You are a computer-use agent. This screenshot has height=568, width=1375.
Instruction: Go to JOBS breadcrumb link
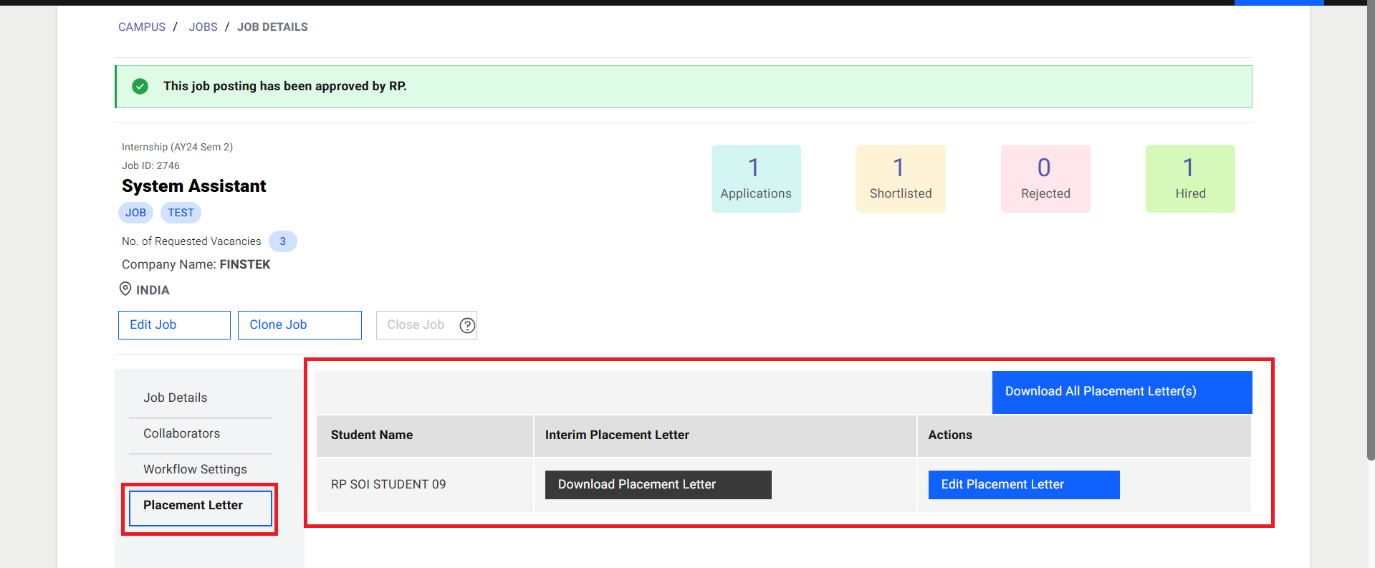coord(203,27)
